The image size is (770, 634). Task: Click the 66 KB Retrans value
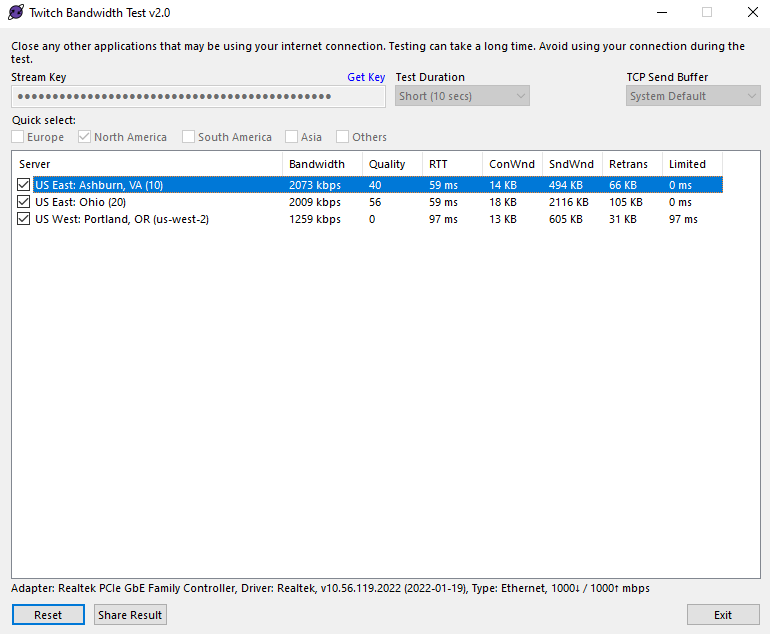coord(623,185)
